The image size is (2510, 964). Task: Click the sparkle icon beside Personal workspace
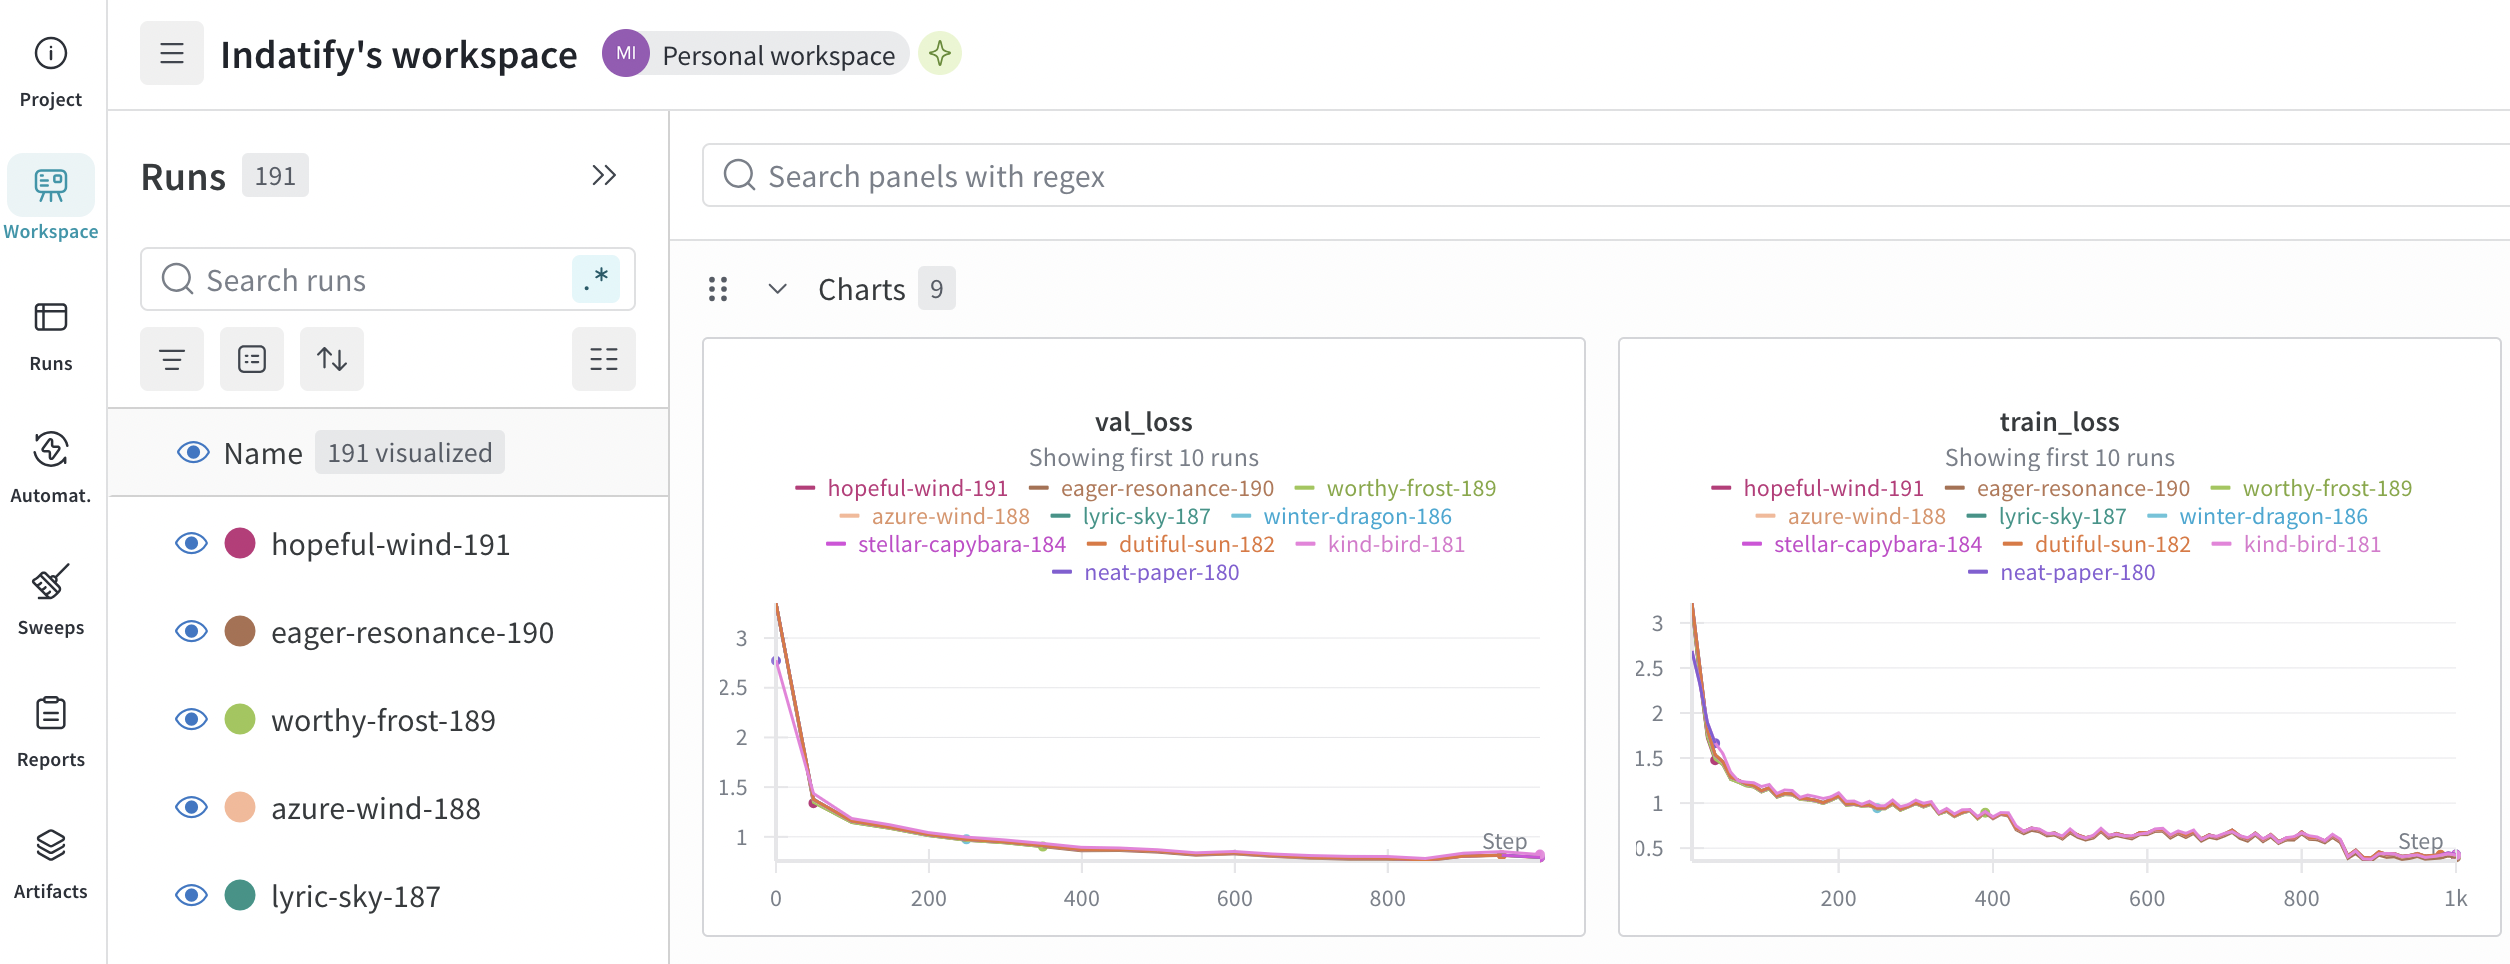[x=939, y=54]
